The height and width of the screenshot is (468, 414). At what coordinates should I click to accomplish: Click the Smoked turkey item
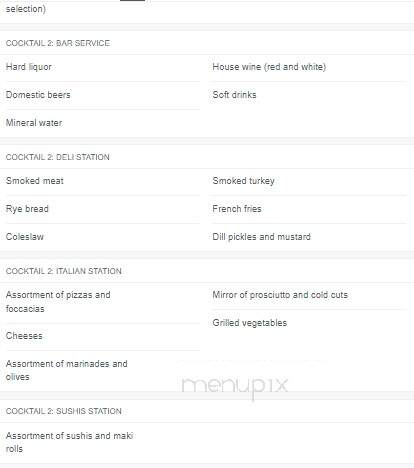pos(244,181)
